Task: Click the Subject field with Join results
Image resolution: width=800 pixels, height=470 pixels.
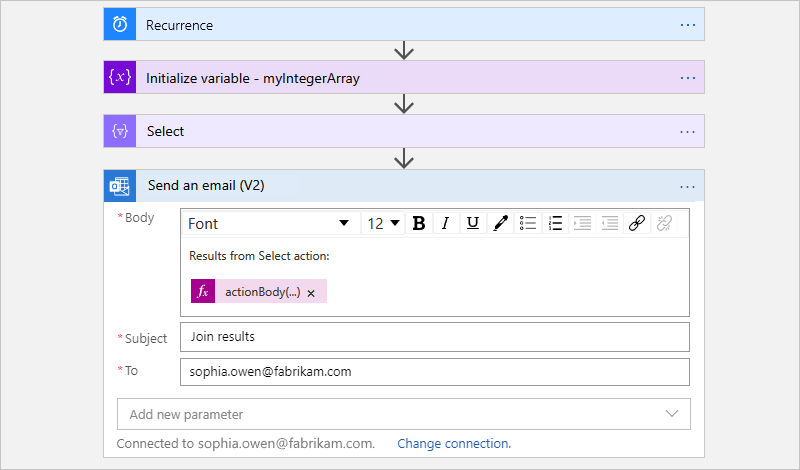Action: tap(435, 337)
